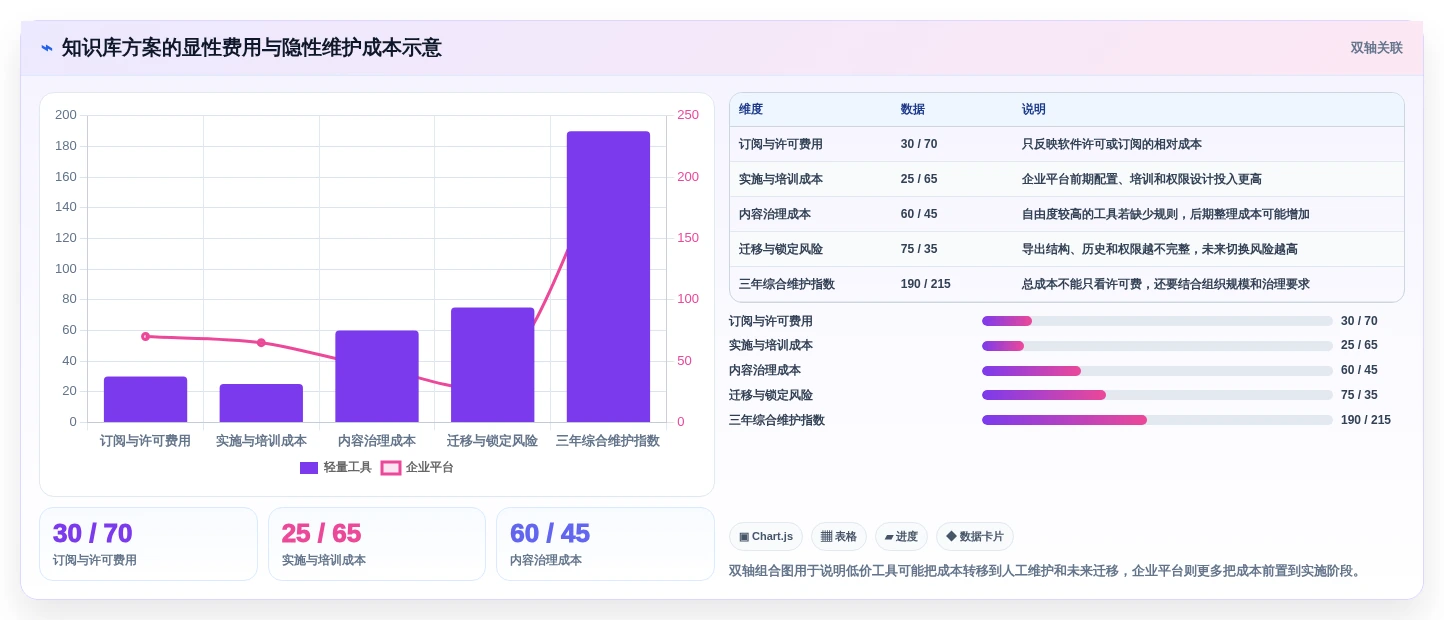The height and width of the screenshot is (620, 1444).
Task: Select table row cell 订阅与许可费用
Action: (x=781, y=144)
